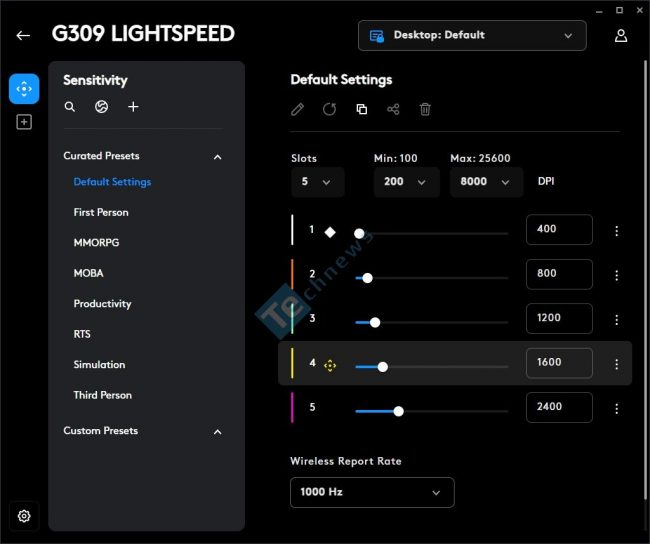The height and width of the screenshot is (544, 650).
Task: Select the First Person preset
Action: [x=101, y=212]
